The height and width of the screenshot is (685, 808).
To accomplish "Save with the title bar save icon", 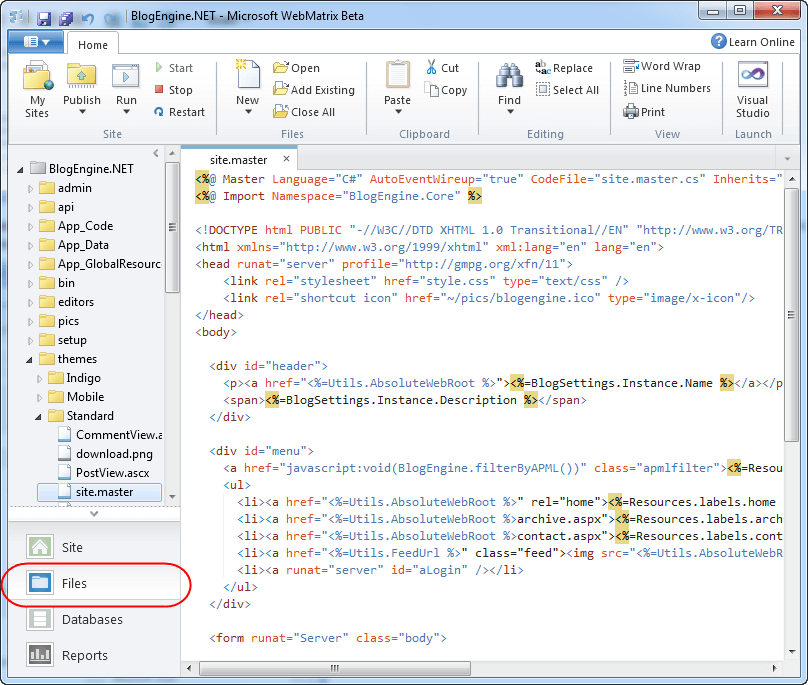I will [x=44, y=19].
